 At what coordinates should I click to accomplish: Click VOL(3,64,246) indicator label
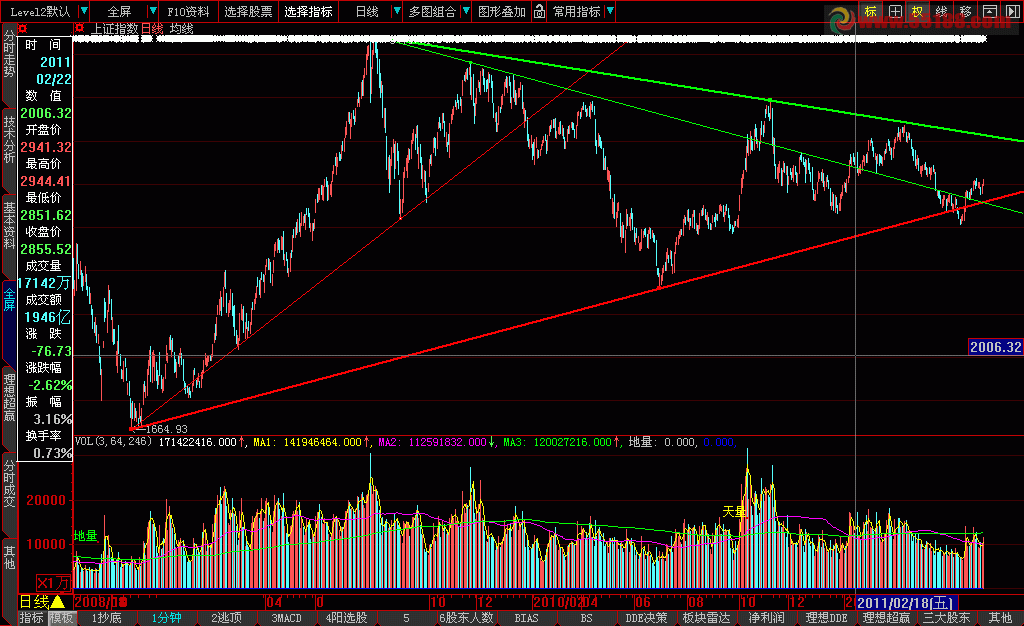[114, 442]
